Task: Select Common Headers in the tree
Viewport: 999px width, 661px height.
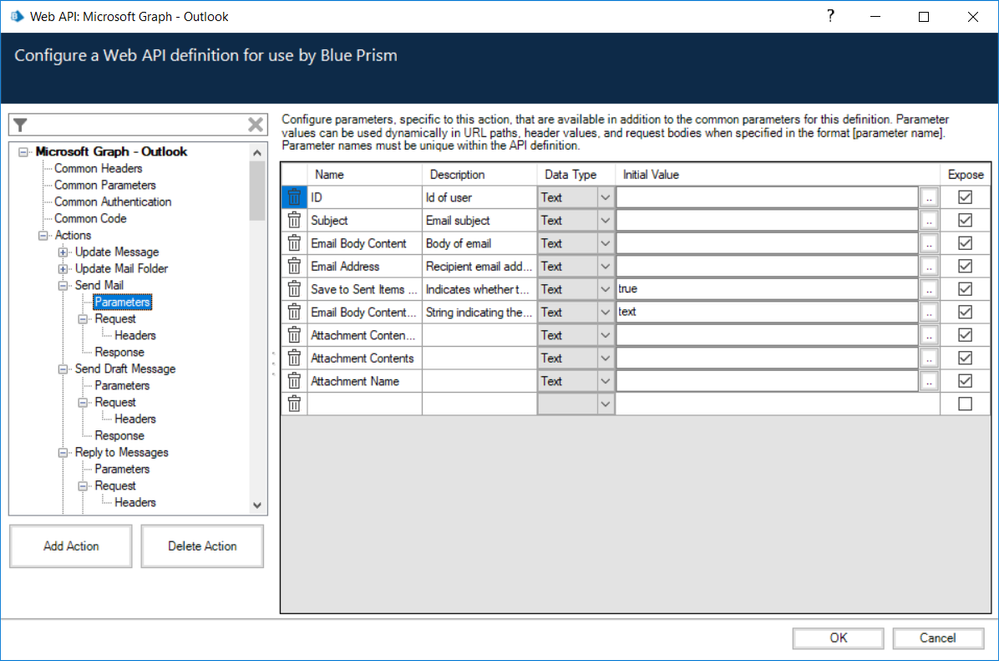Action: [x=98, y=169]
